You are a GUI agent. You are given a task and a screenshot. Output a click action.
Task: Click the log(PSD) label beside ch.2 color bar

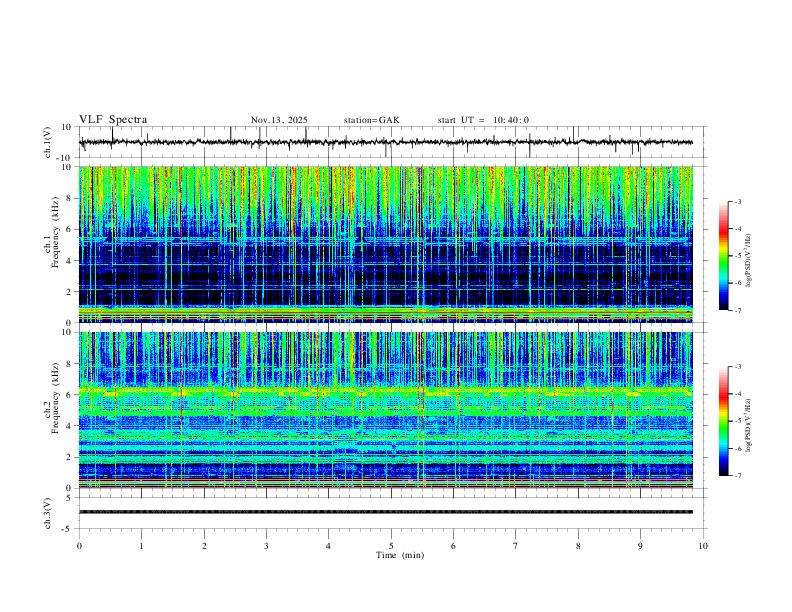(749, 425)
